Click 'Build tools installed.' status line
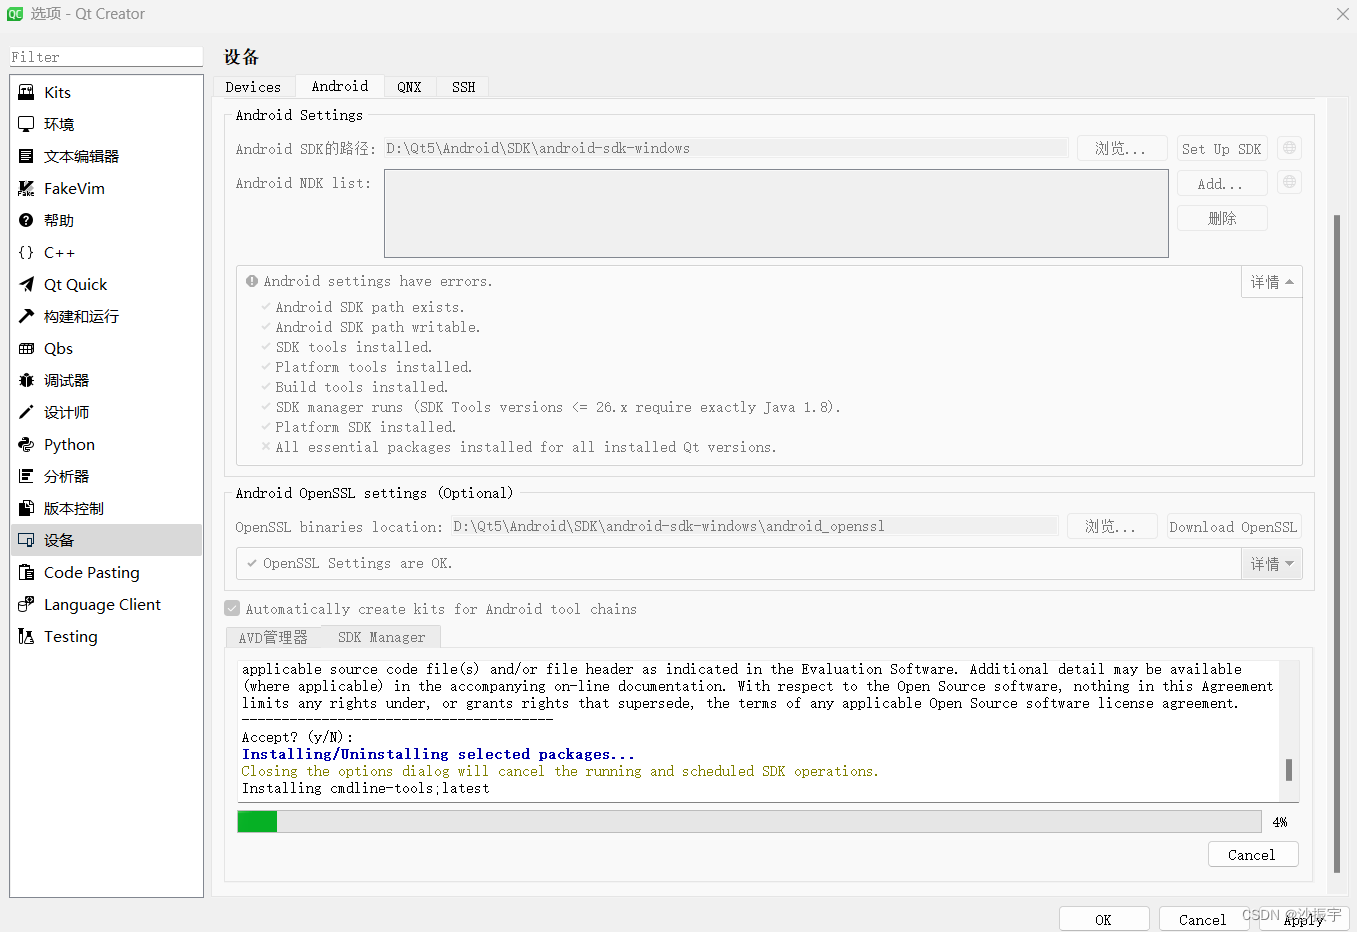 (x=362, y=387)
